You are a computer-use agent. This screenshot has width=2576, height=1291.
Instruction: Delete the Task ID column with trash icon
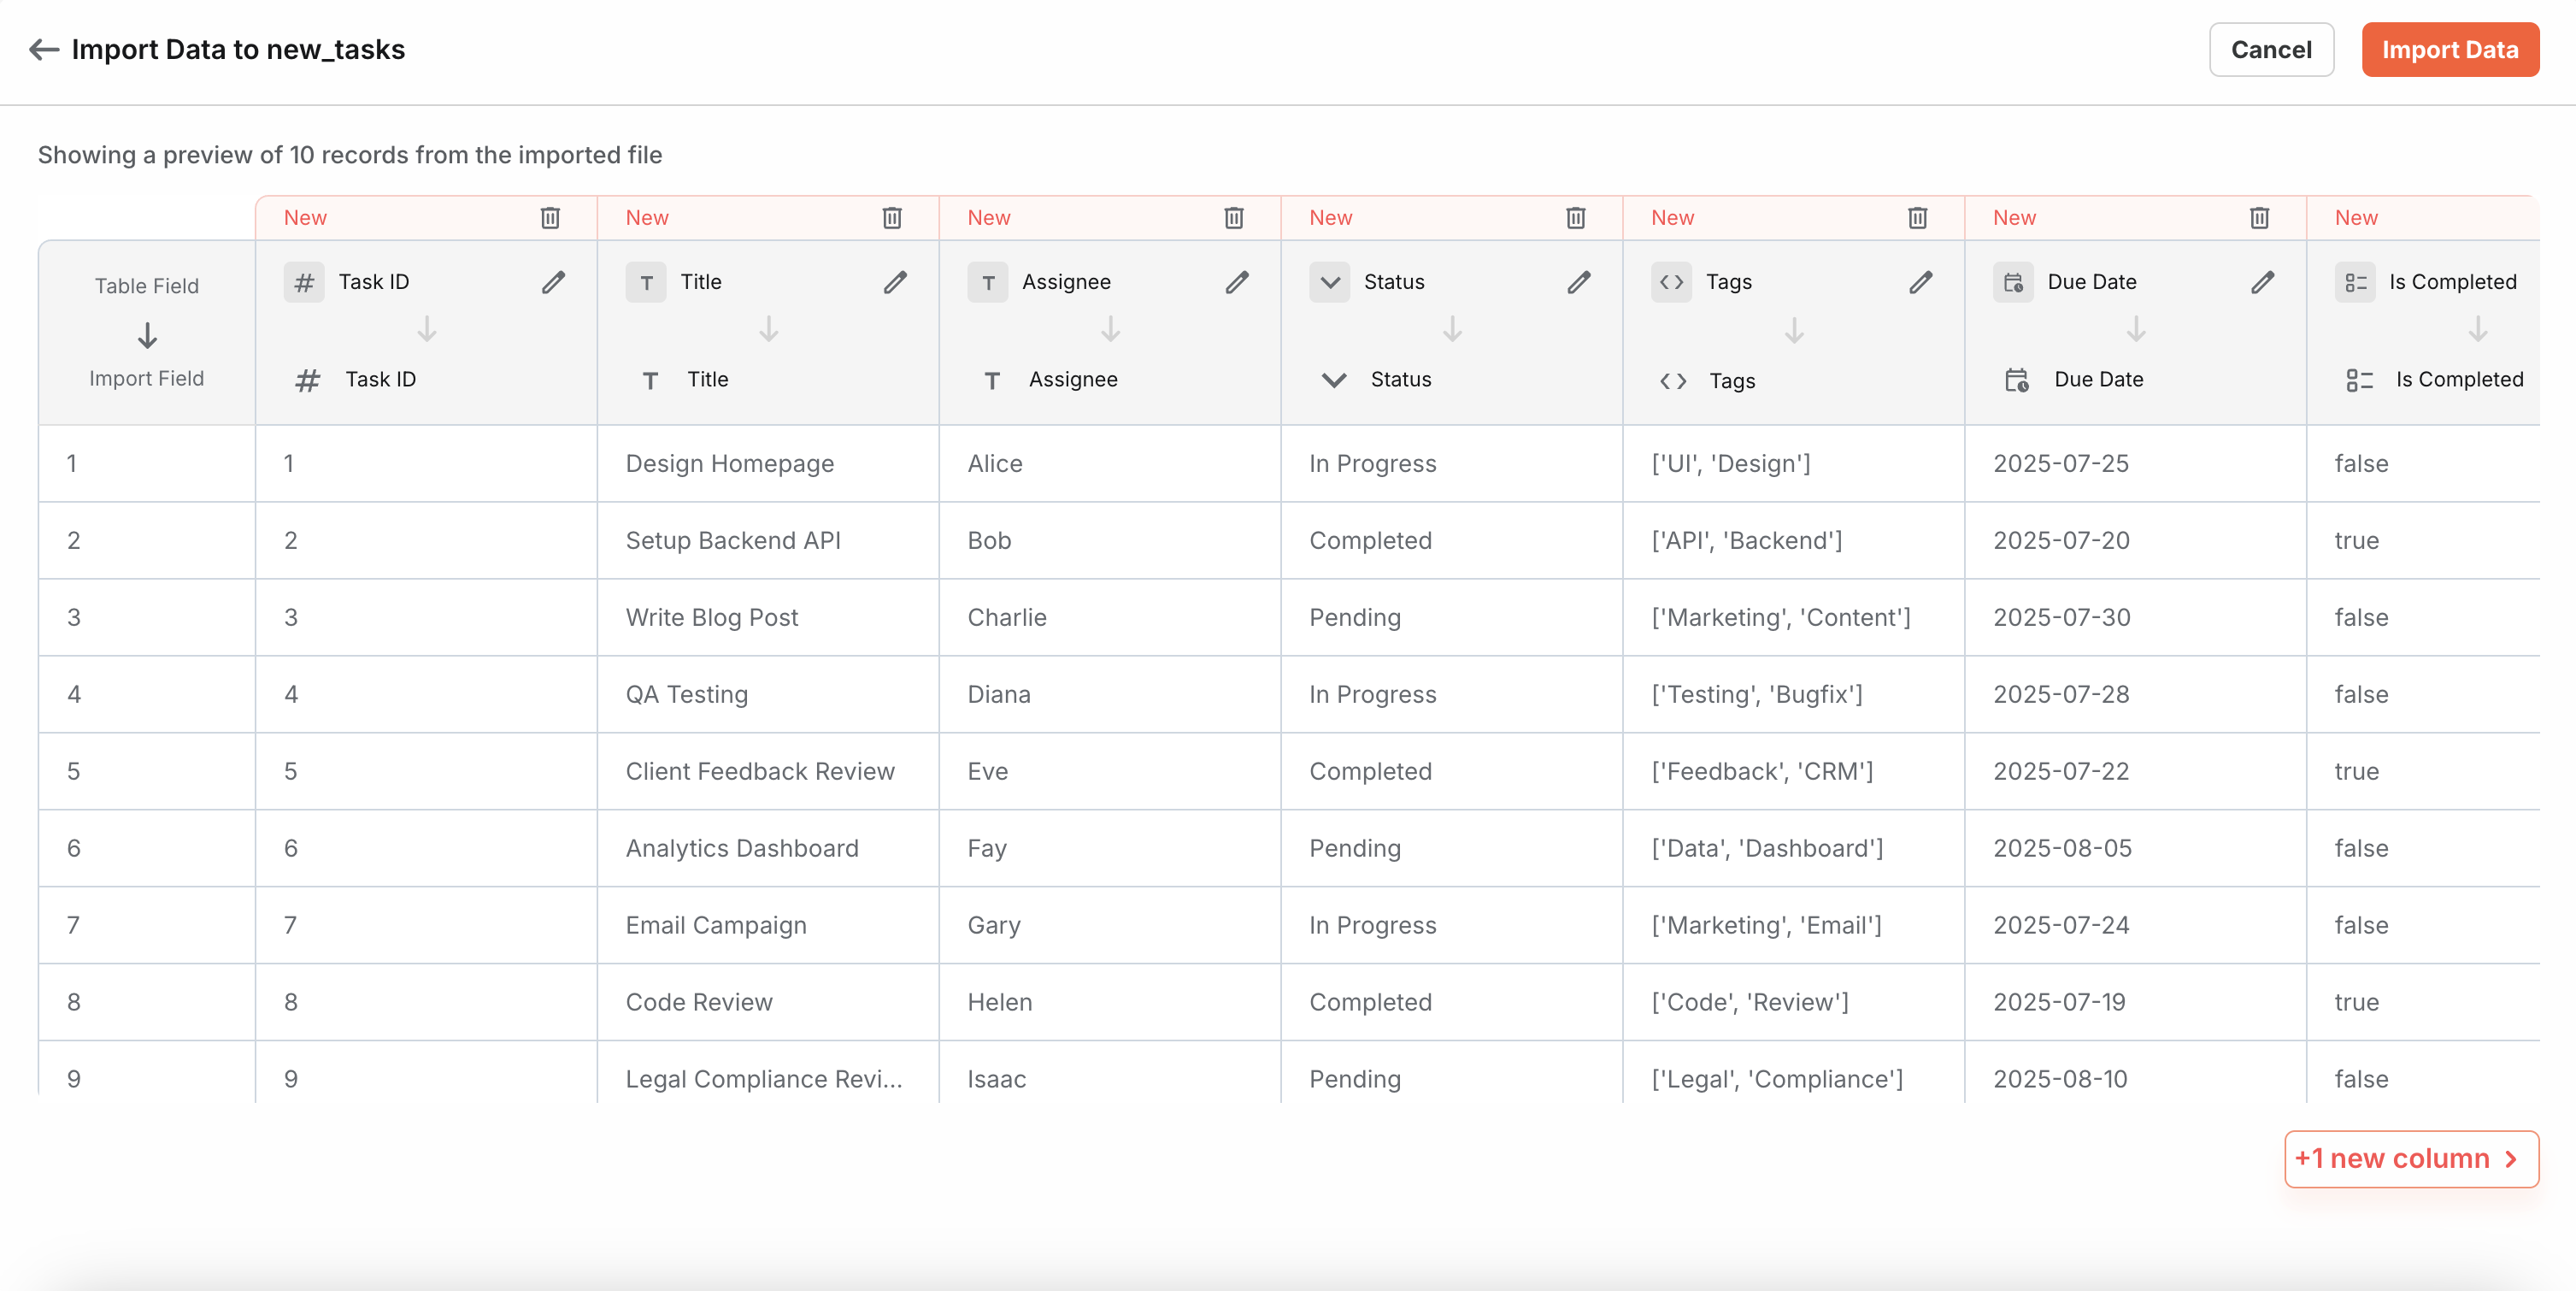(550, 217)
